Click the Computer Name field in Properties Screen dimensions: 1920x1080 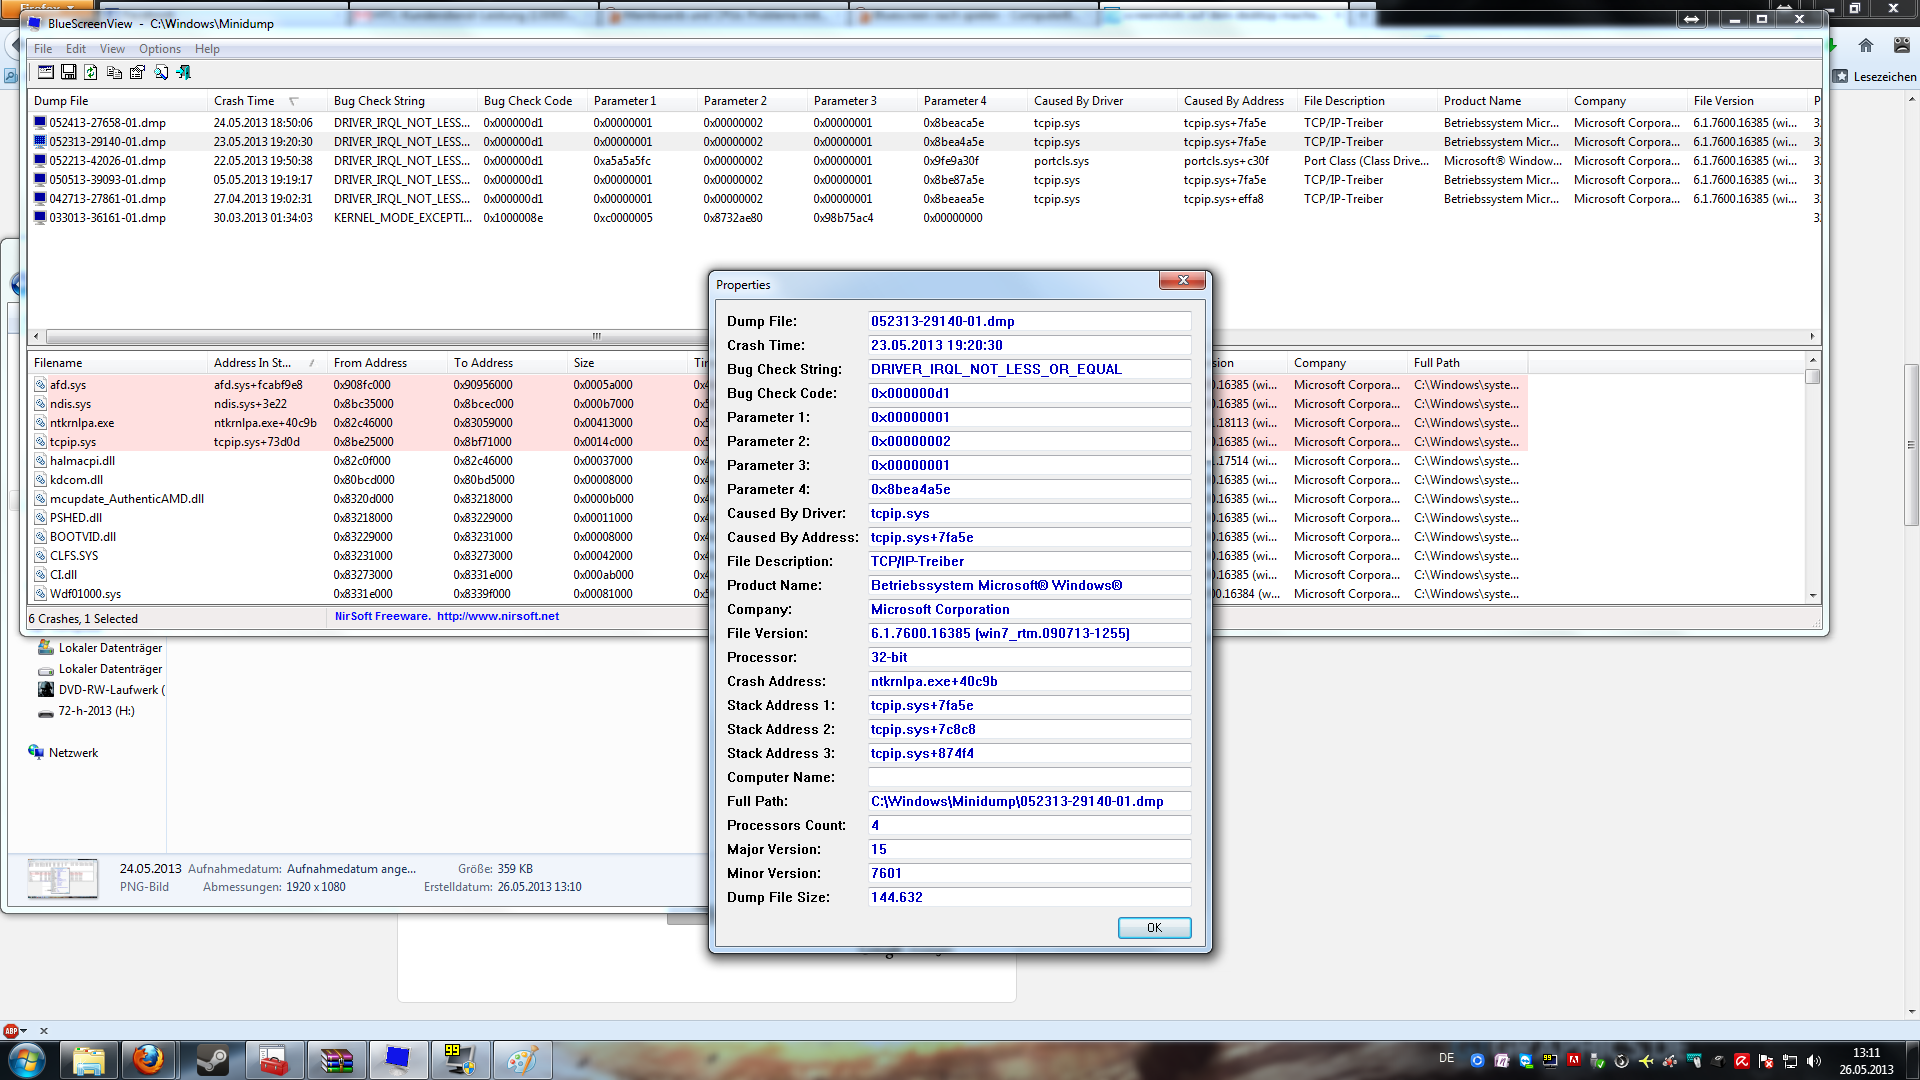1029,777
